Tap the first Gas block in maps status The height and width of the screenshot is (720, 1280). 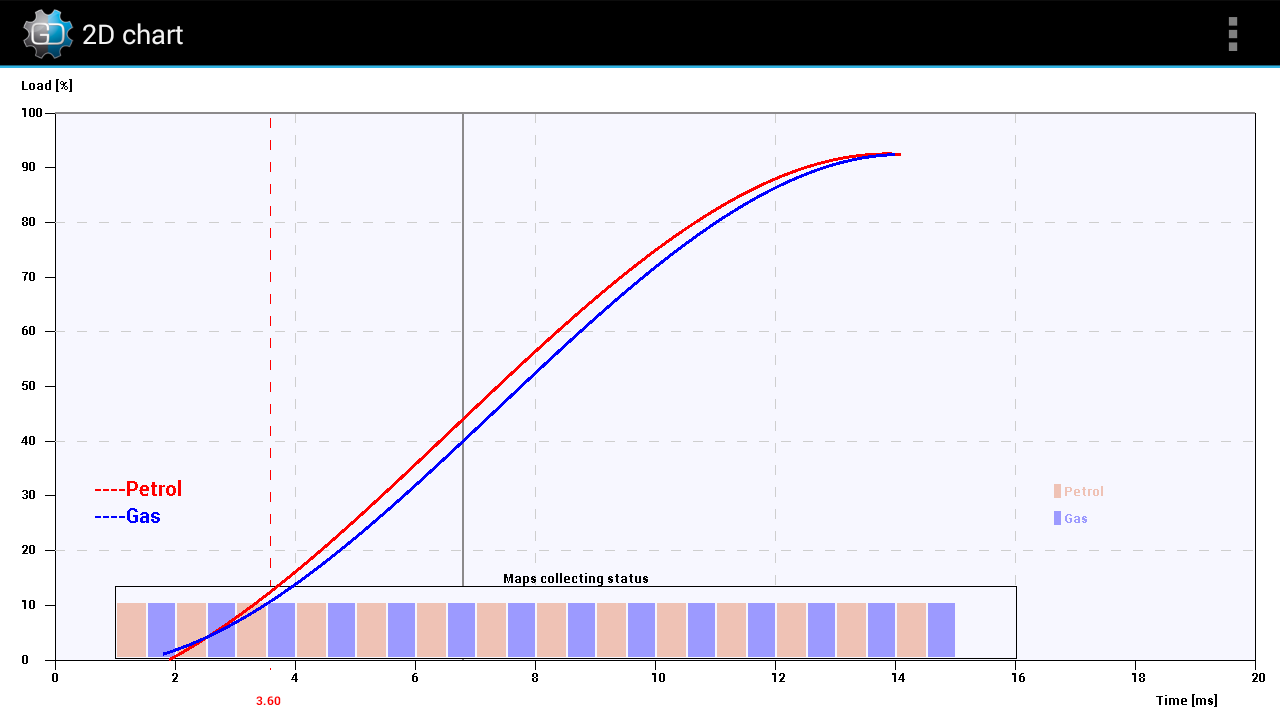pos(161,630)
